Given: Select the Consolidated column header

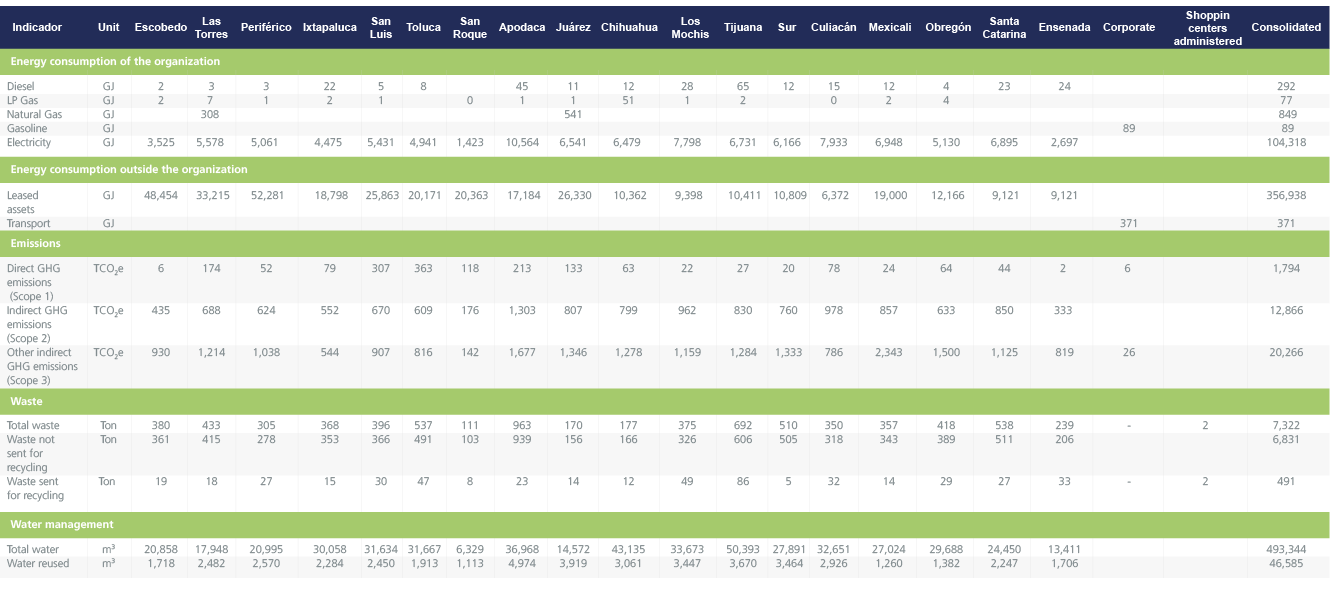Looking at the screenshot, I should pyautogui.click(x=1286, y=27).
